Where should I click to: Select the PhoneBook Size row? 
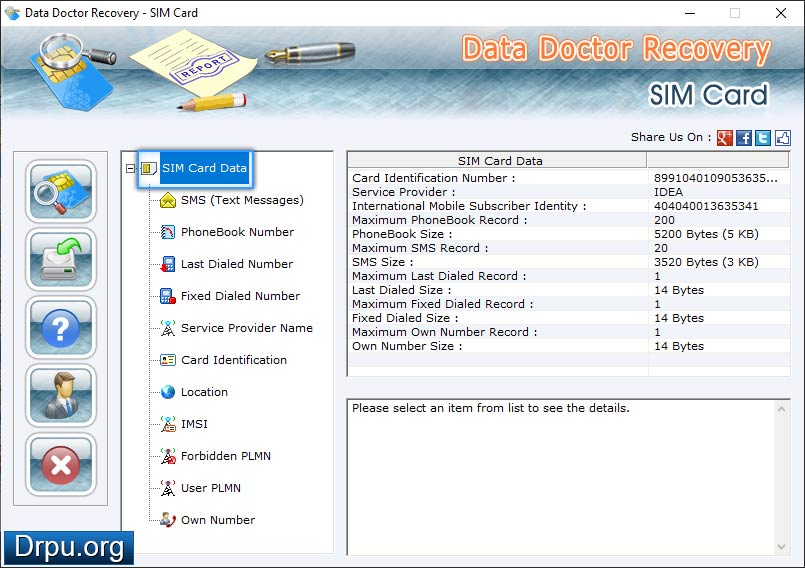click(x=569, y=234)
